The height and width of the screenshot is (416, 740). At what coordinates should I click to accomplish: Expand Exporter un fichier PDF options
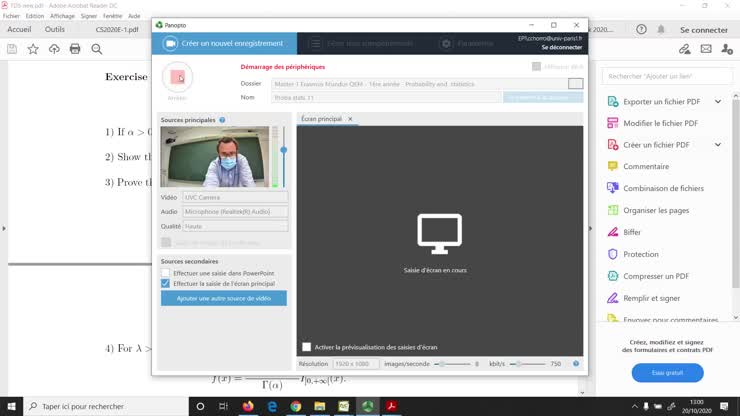(x=717, y=101)
